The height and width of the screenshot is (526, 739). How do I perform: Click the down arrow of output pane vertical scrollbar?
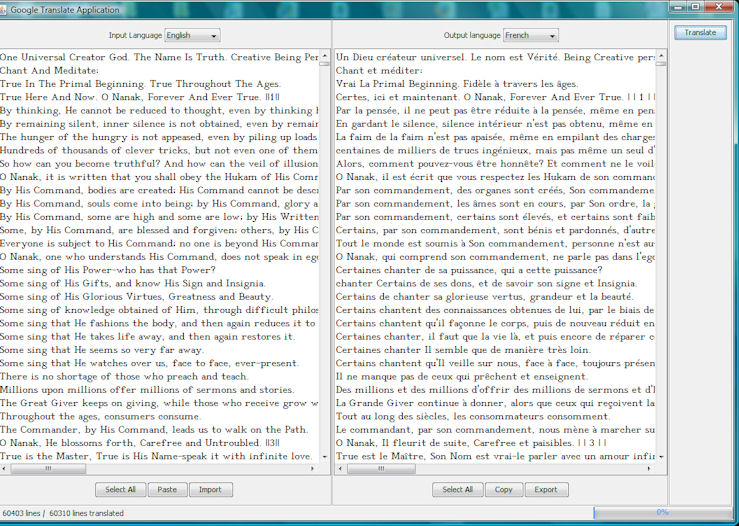click(661, 456)
